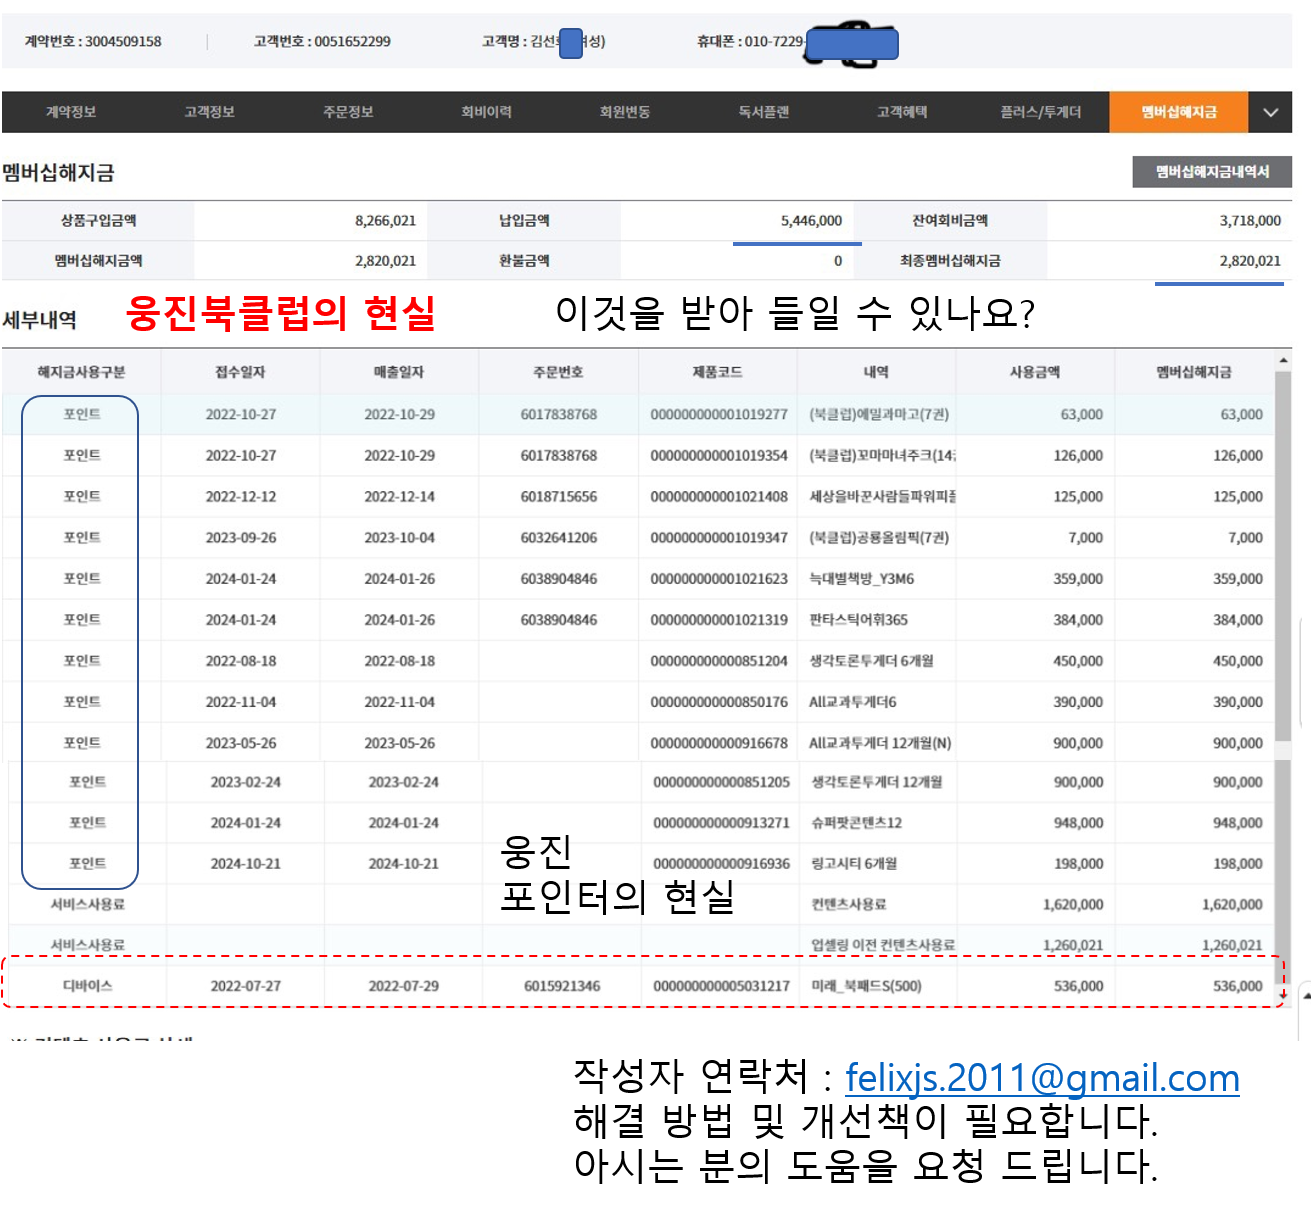Viewport: 1311px width, 1217px height.
Task: Switch to the 독서플랜 tab
Action: point(763,112)
